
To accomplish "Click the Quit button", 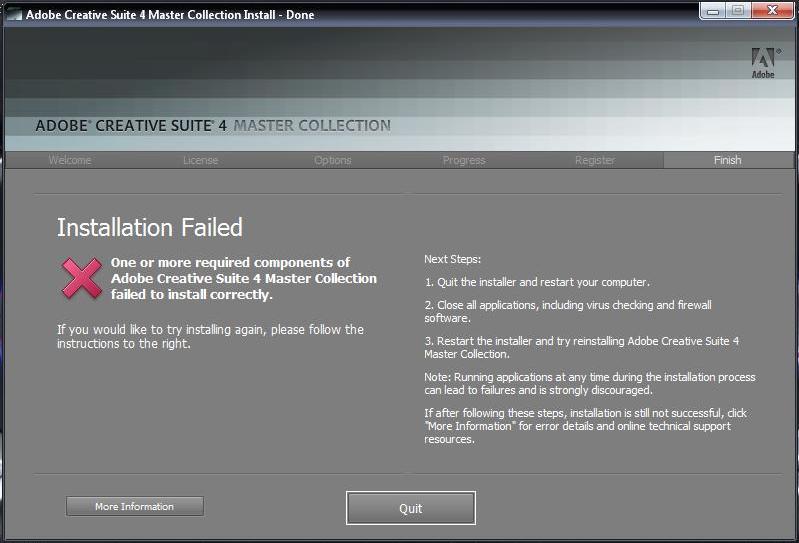I will pyautogui.click(x=411, y=508).
